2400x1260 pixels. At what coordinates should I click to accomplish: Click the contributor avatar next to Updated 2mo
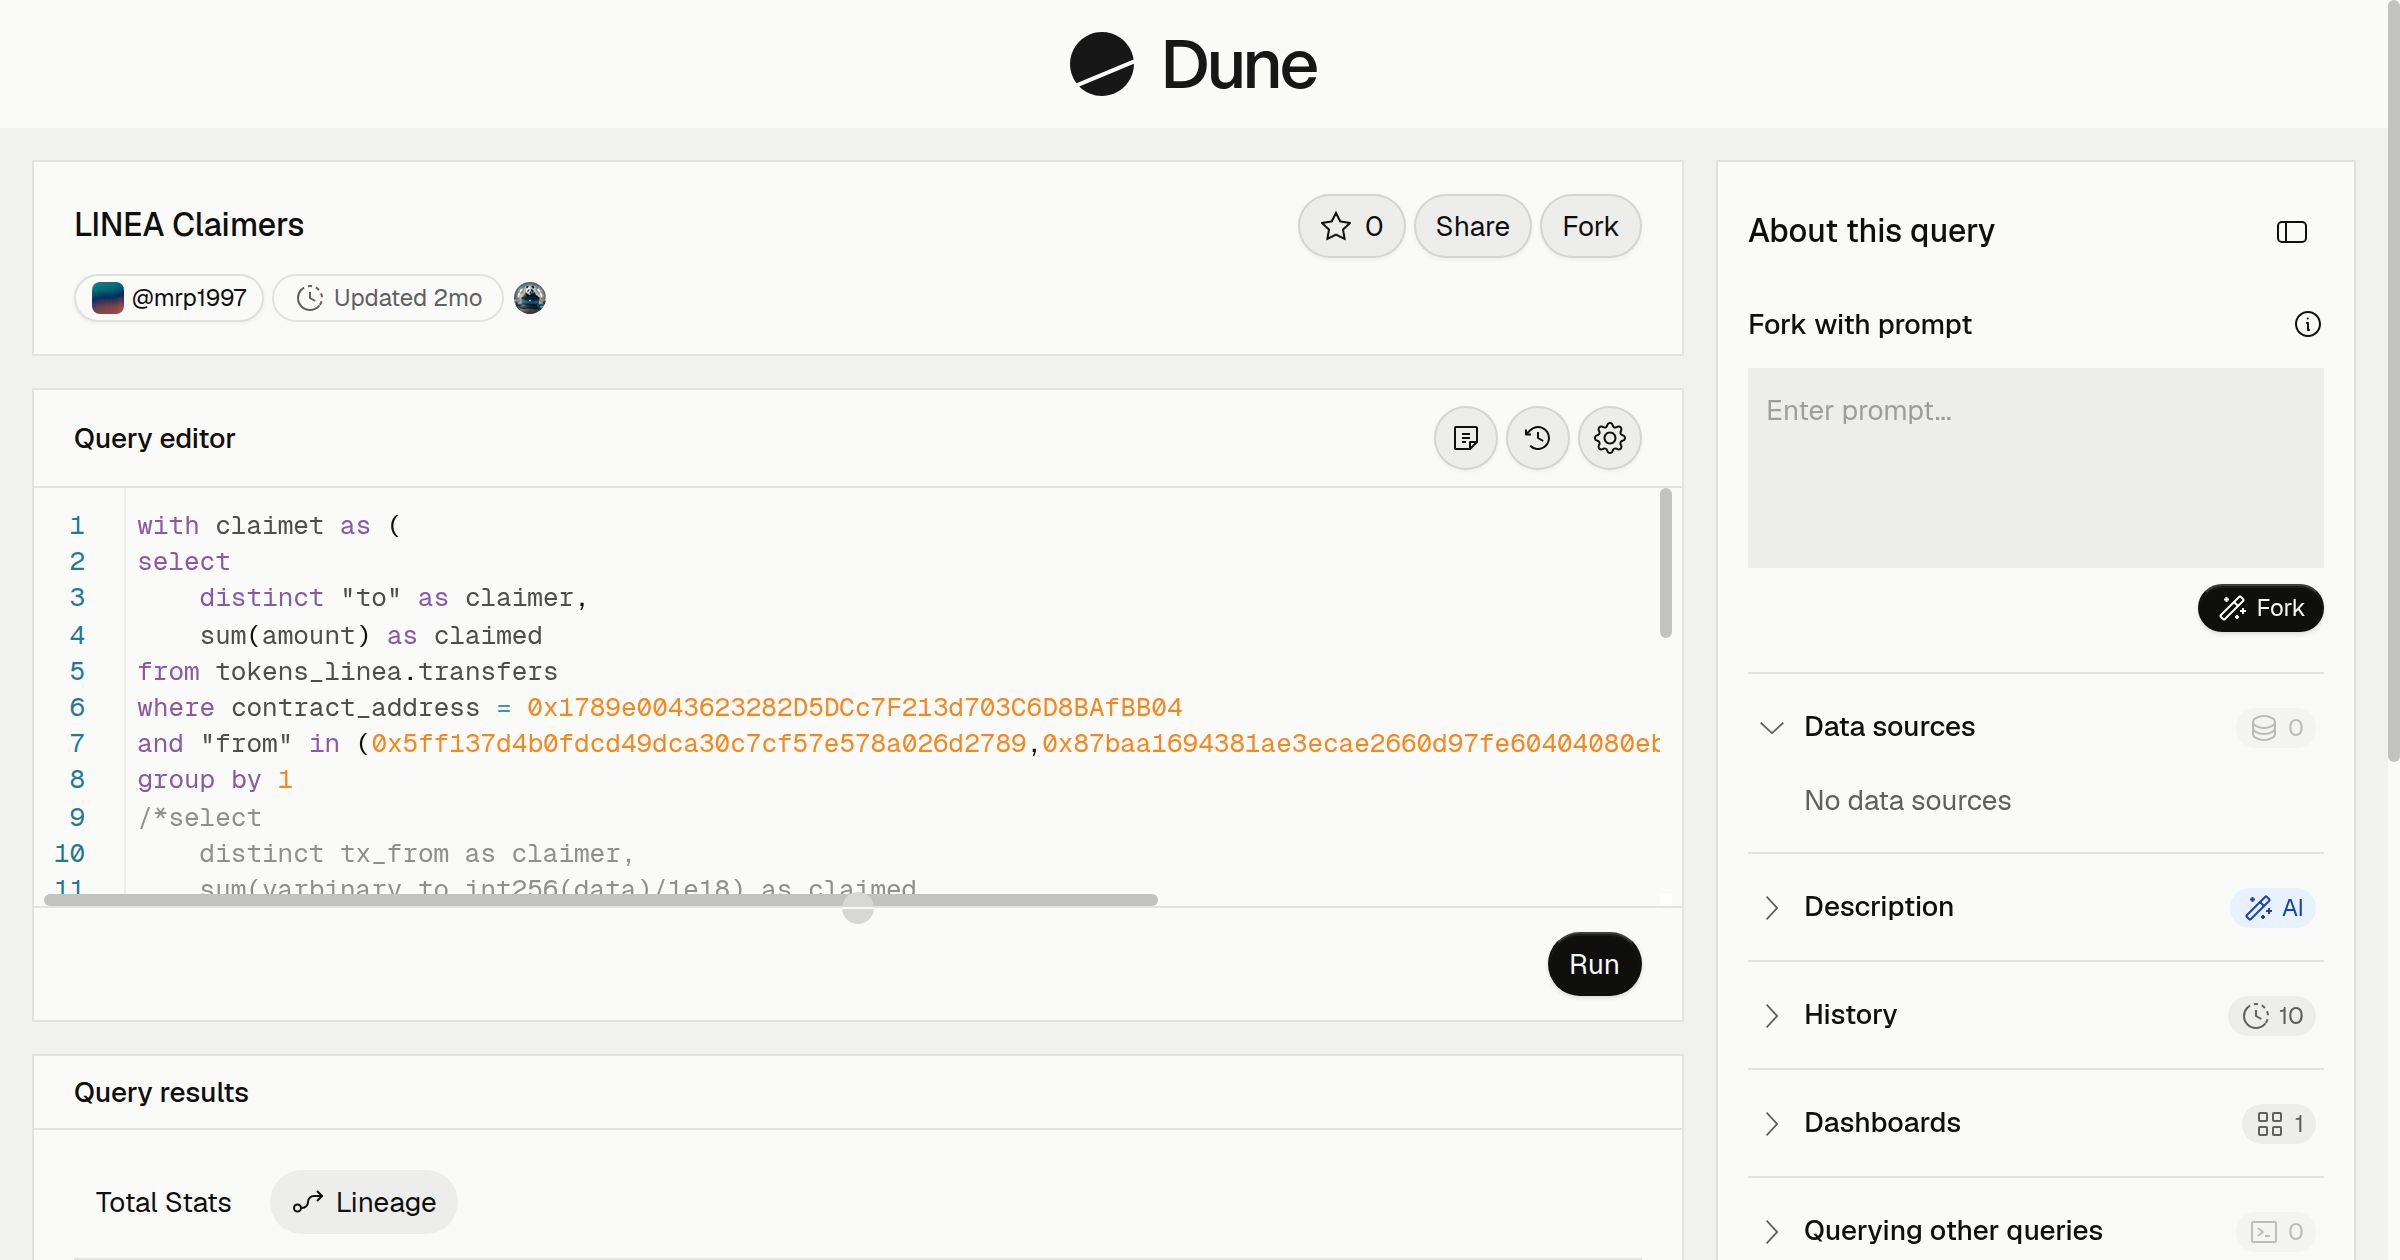coord(530,298)
